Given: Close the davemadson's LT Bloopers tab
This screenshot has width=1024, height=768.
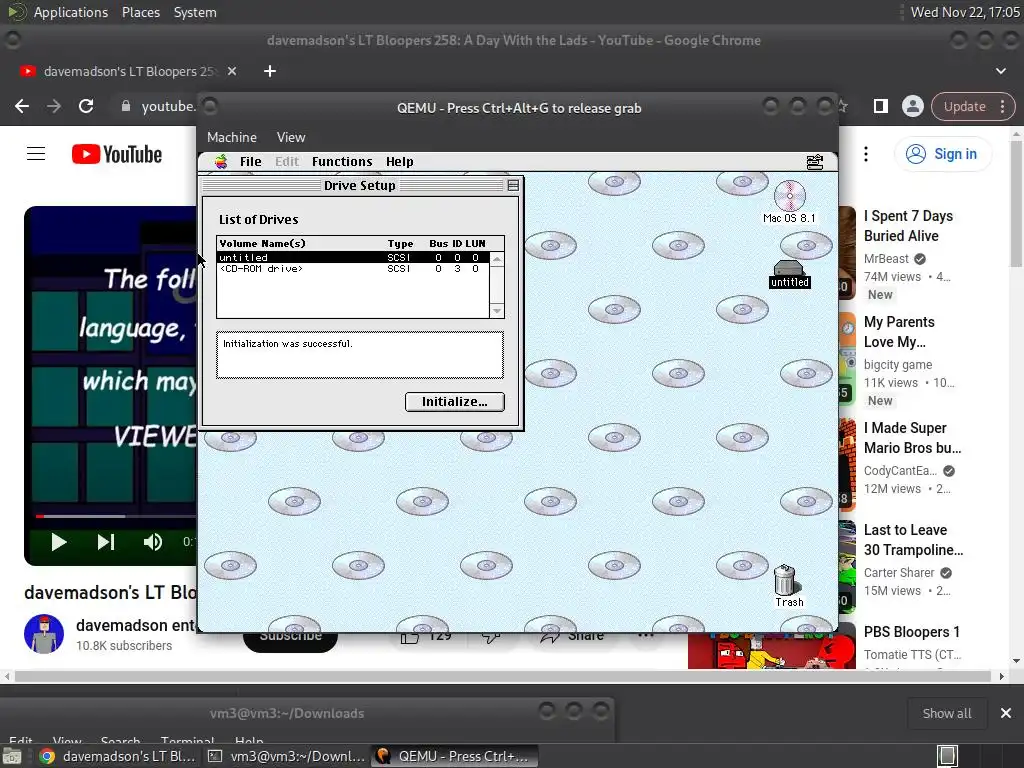Looking at the screenshot, I should pos(232,71).
